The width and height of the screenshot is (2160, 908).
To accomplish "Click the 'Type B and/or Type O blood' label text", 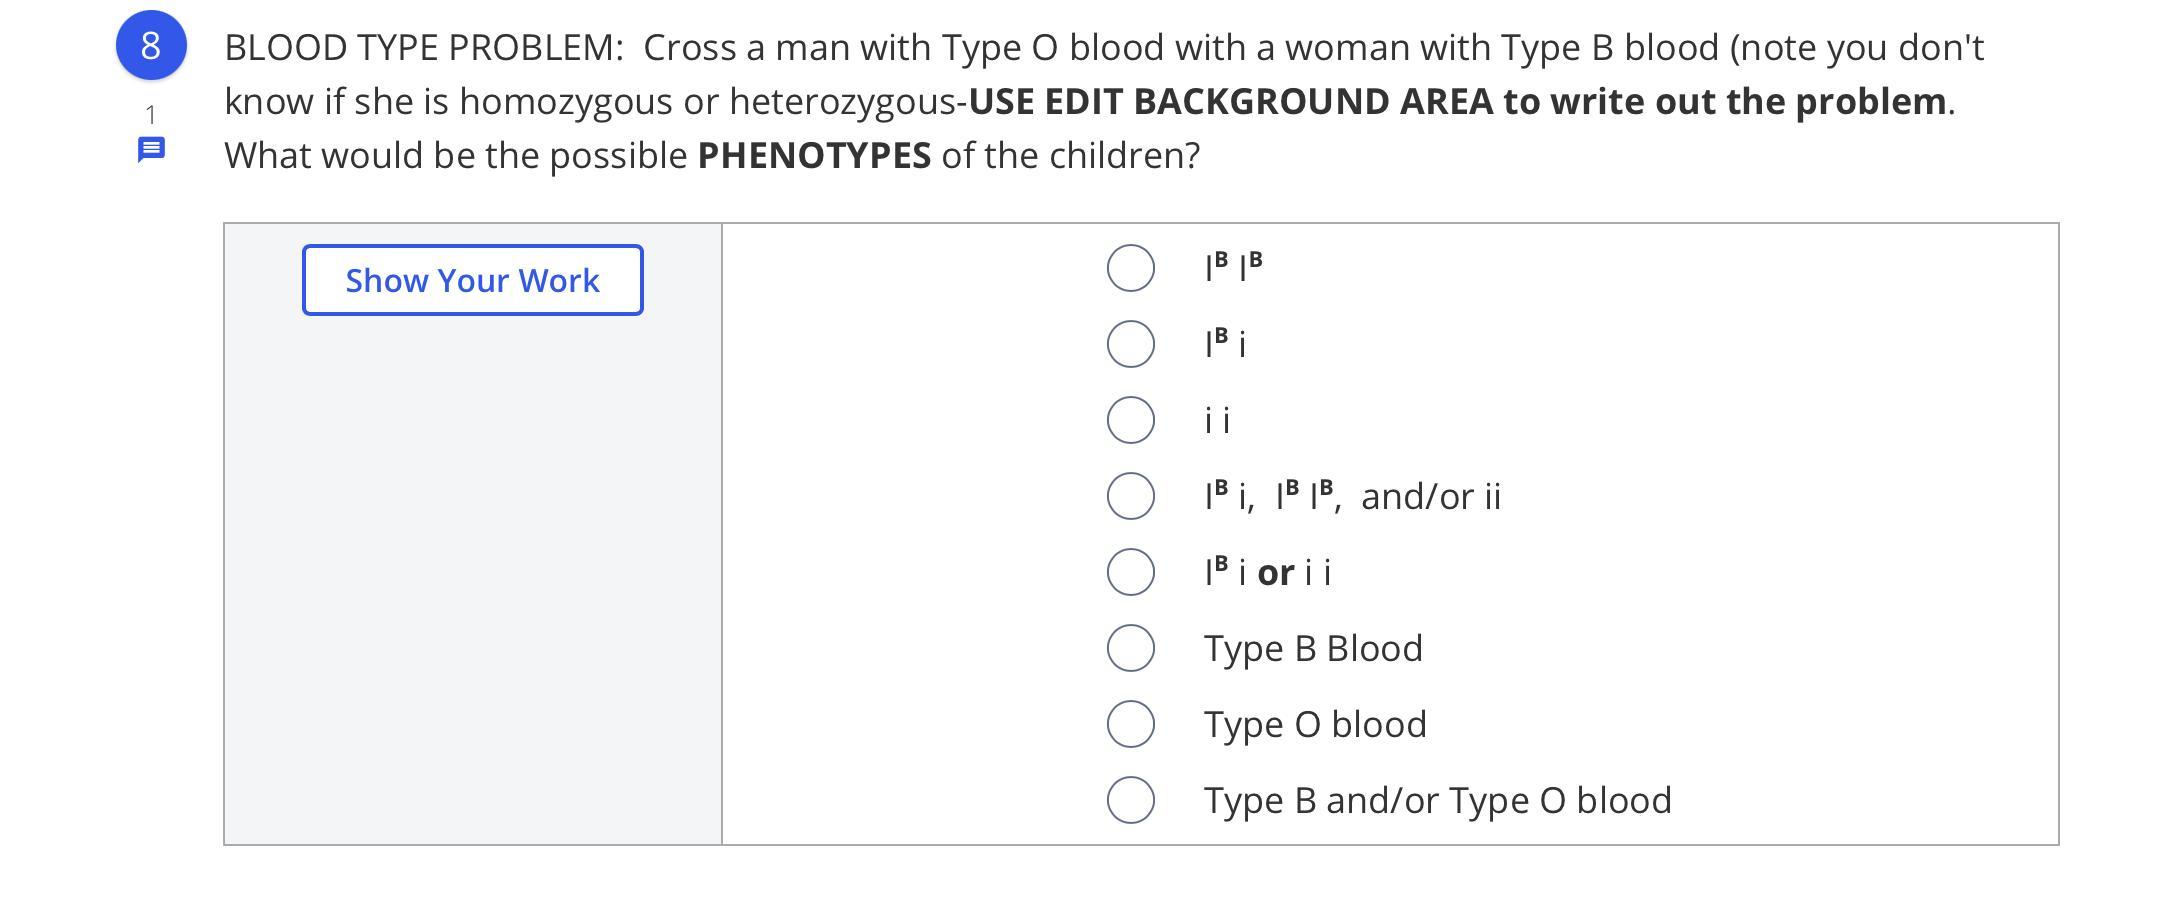I will click(x=1437, y=800).
